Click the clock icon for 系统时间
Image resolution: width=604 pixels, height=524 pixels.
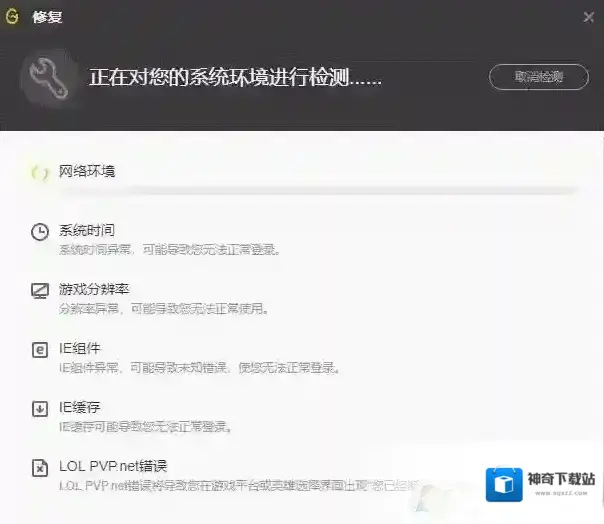(40, 232)
